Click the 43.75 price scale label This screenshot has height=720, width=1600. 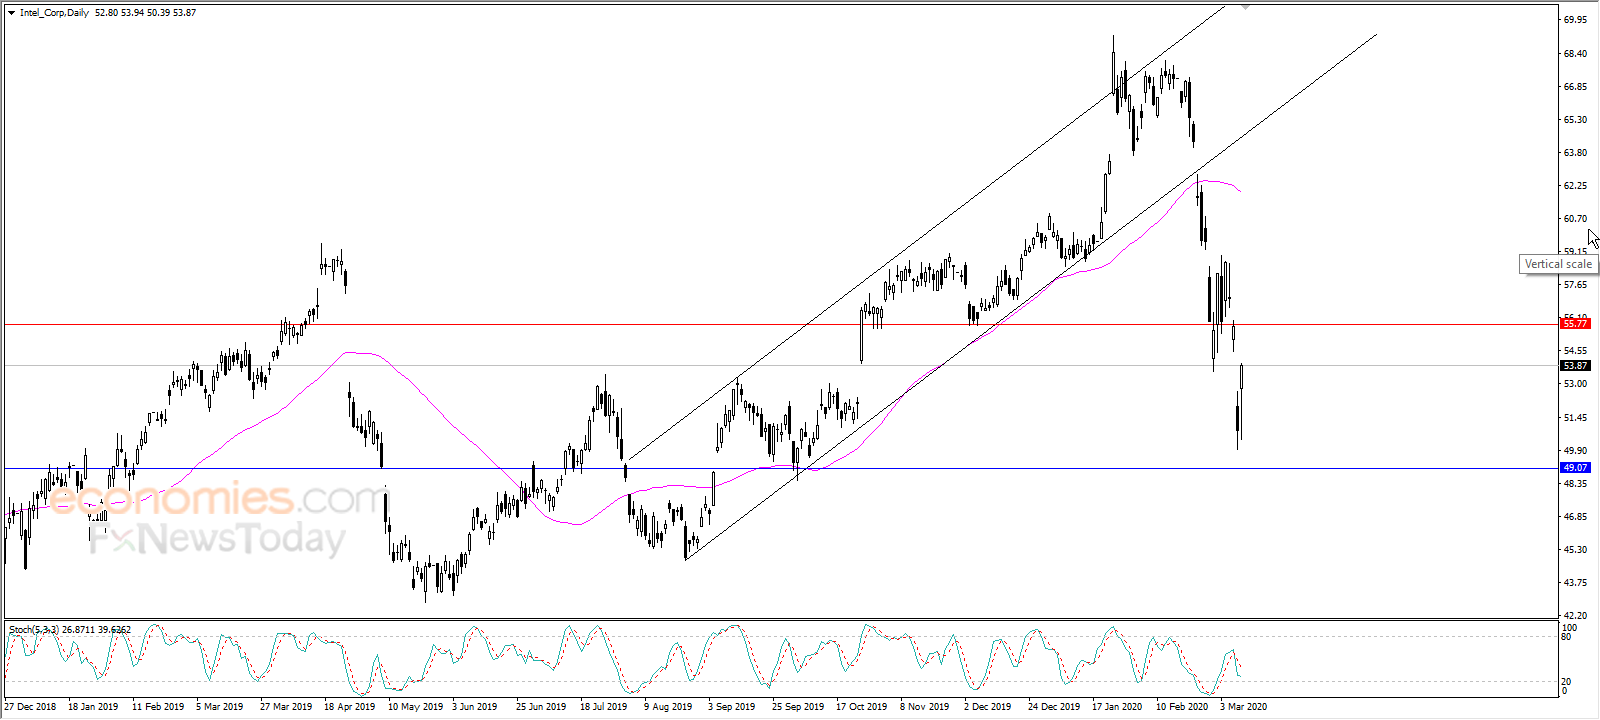pyautogui.click(x=1575, y=583)
